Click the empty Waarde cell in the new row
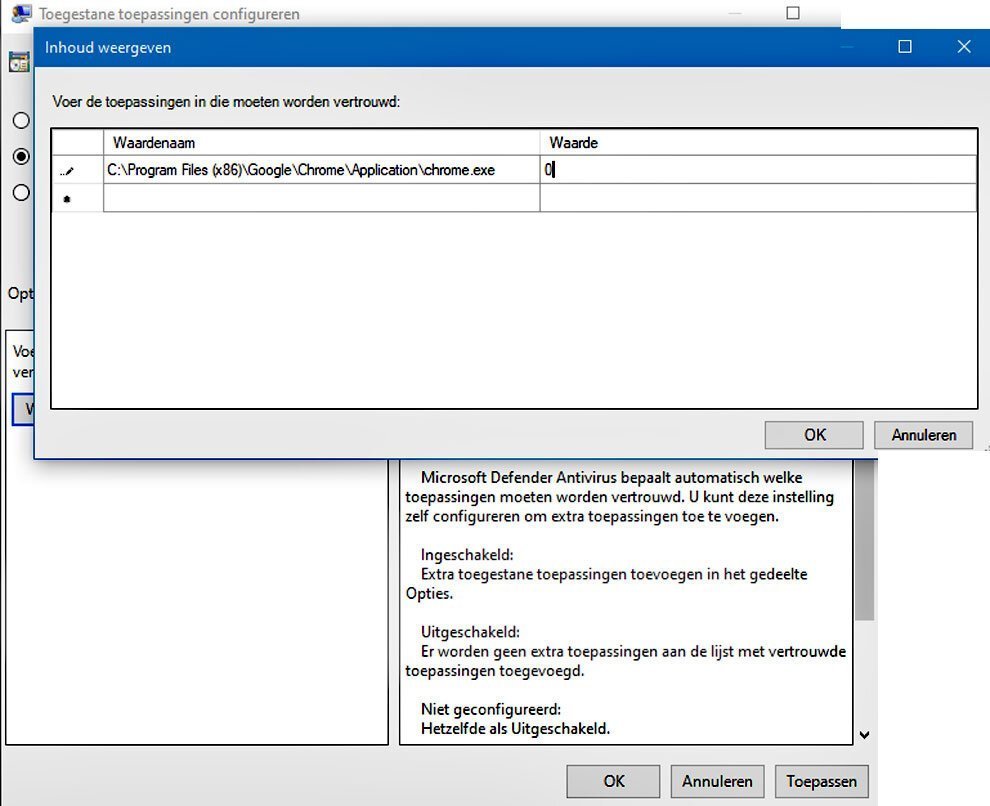 pyautogui.click(x=758, y=198)
